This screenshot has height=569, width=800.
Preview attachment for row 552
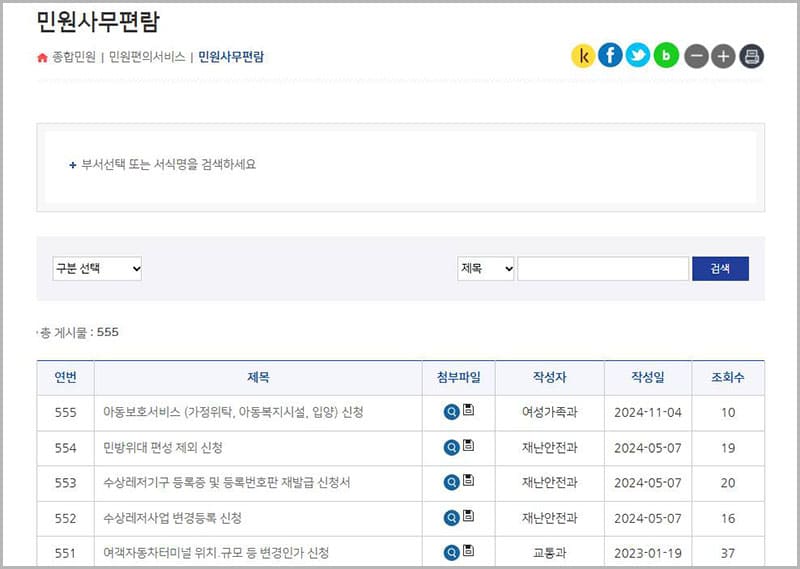[x=451, y=517]
